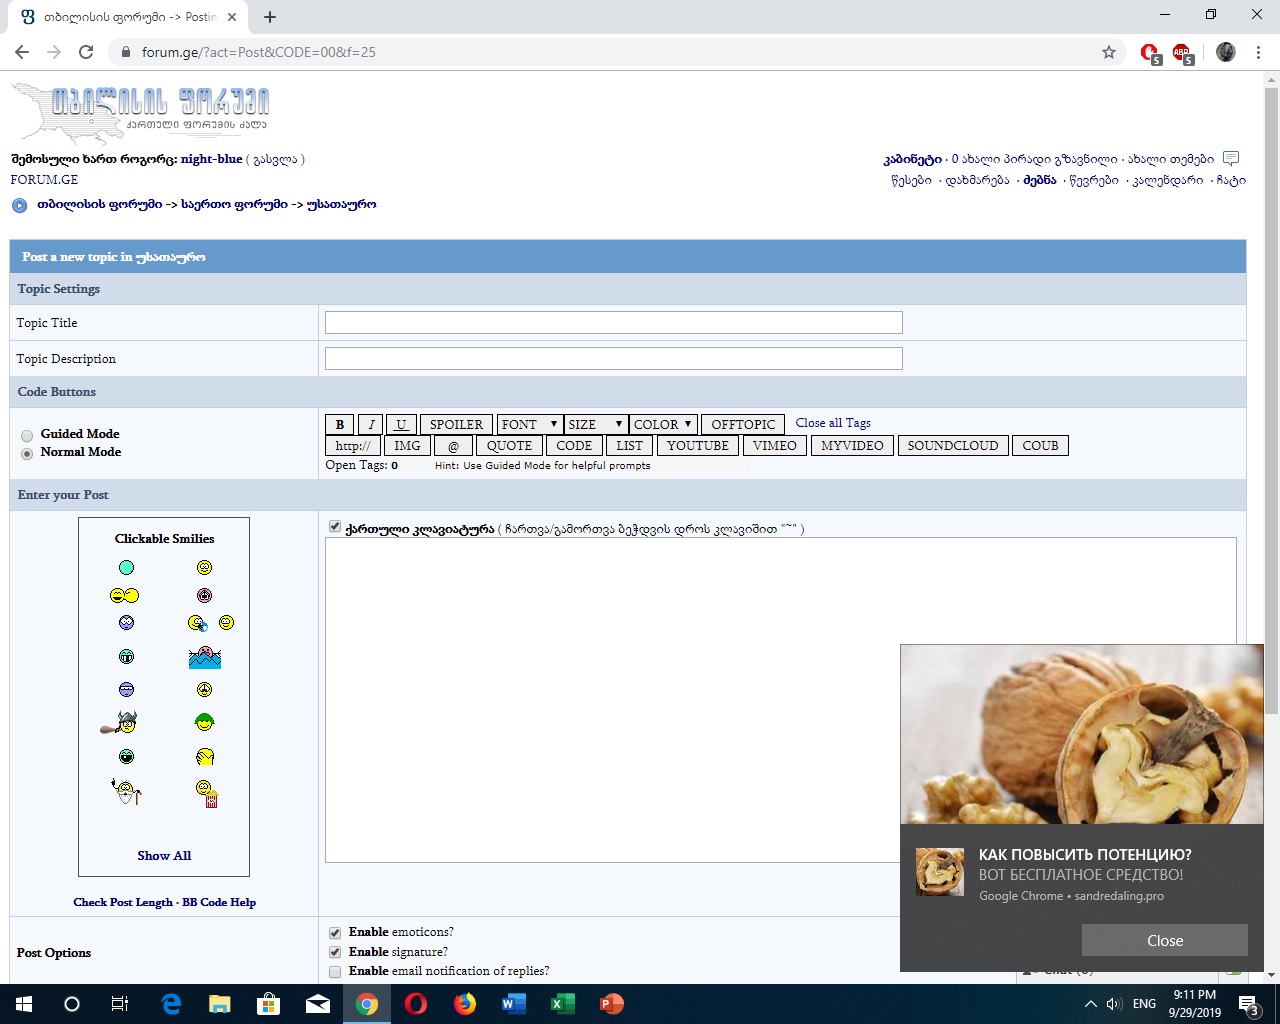
Task: Select the Guided Mode radio button
Action: (27, 435)
